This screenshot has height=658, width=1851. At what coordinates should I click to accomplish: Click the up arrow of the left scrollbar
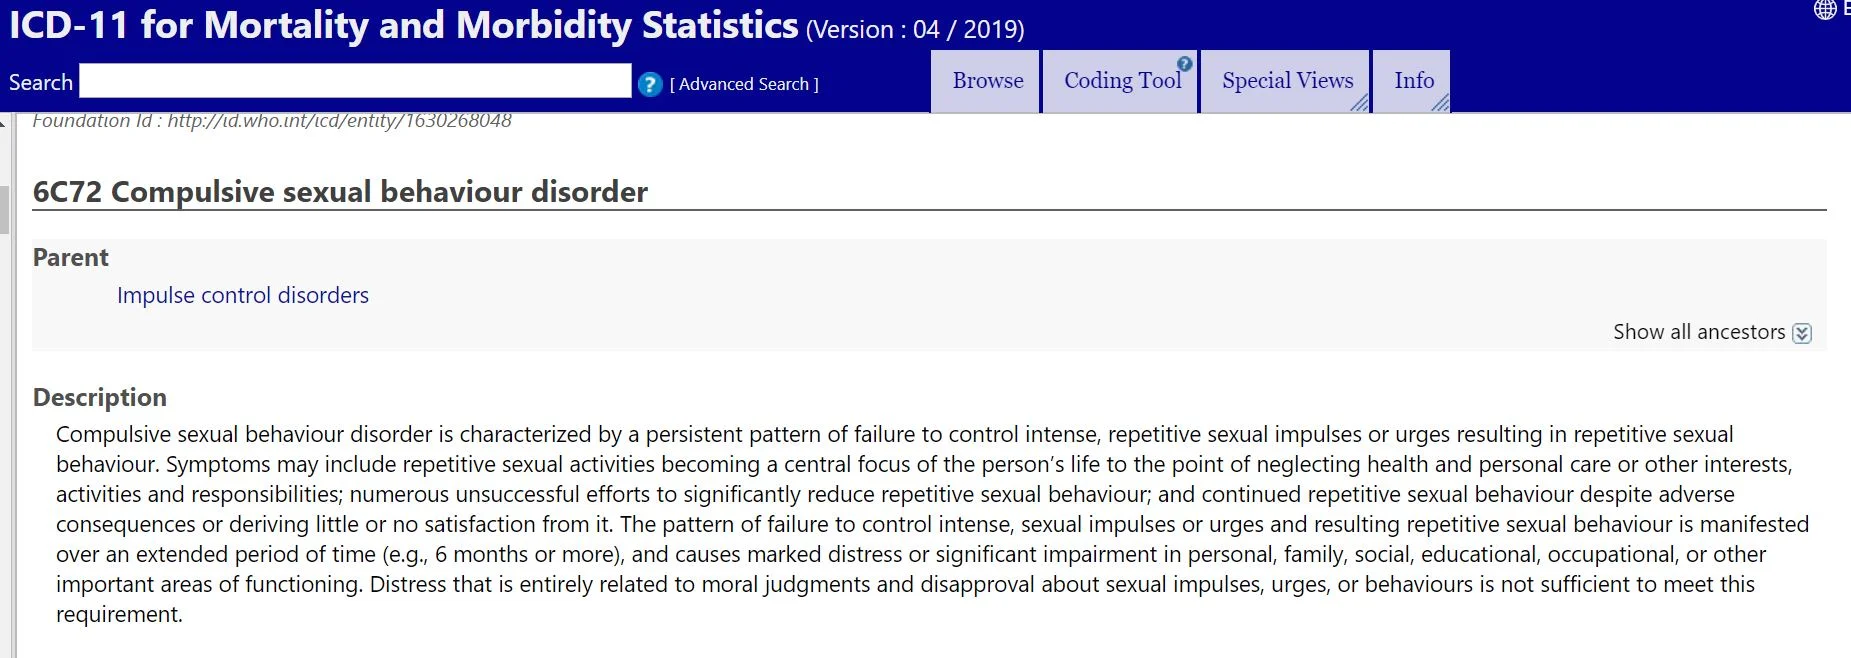pos(3,122)
